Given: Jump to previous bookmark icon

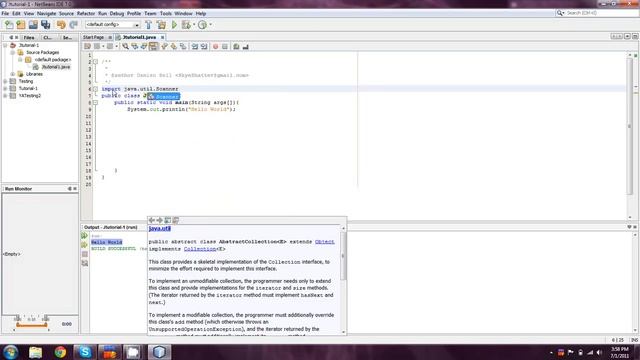Looking at the screenshot, I should click(164, 47).
